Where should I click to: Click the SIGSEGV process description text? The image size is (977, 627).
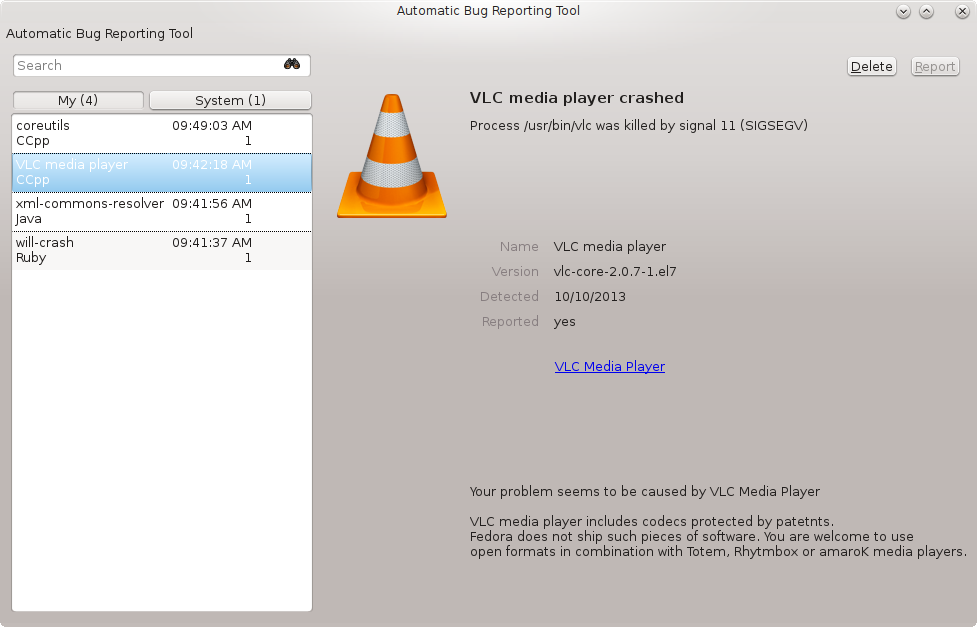pyautogui.click(x=638, y=126)
